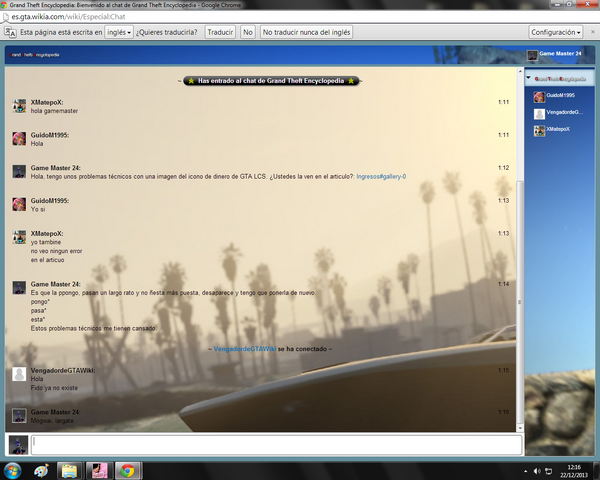Open the Windows Start menu
Screen dimensions: 600x480
click(x=12, y=471)
